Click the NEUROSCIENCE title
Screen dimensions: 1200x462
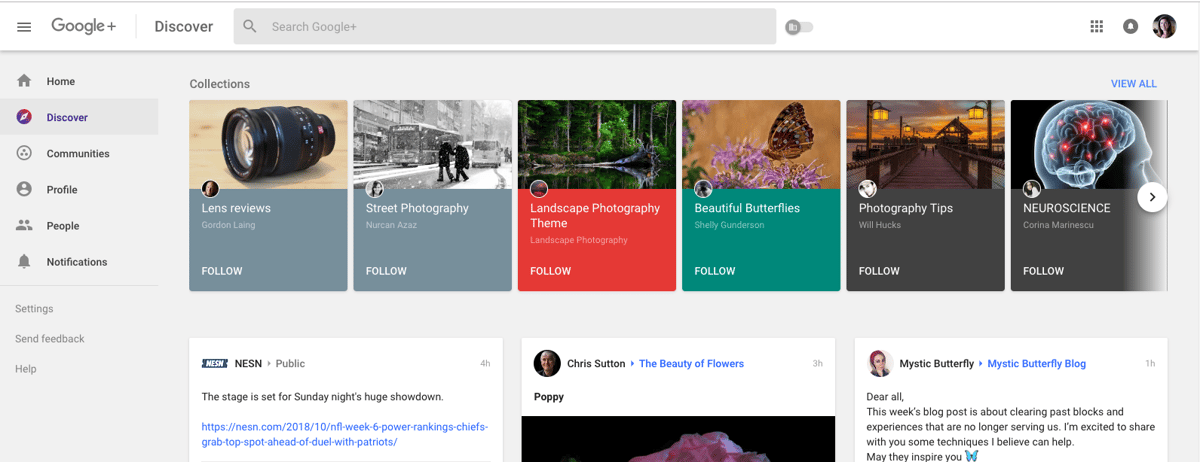coord(1067,208)
